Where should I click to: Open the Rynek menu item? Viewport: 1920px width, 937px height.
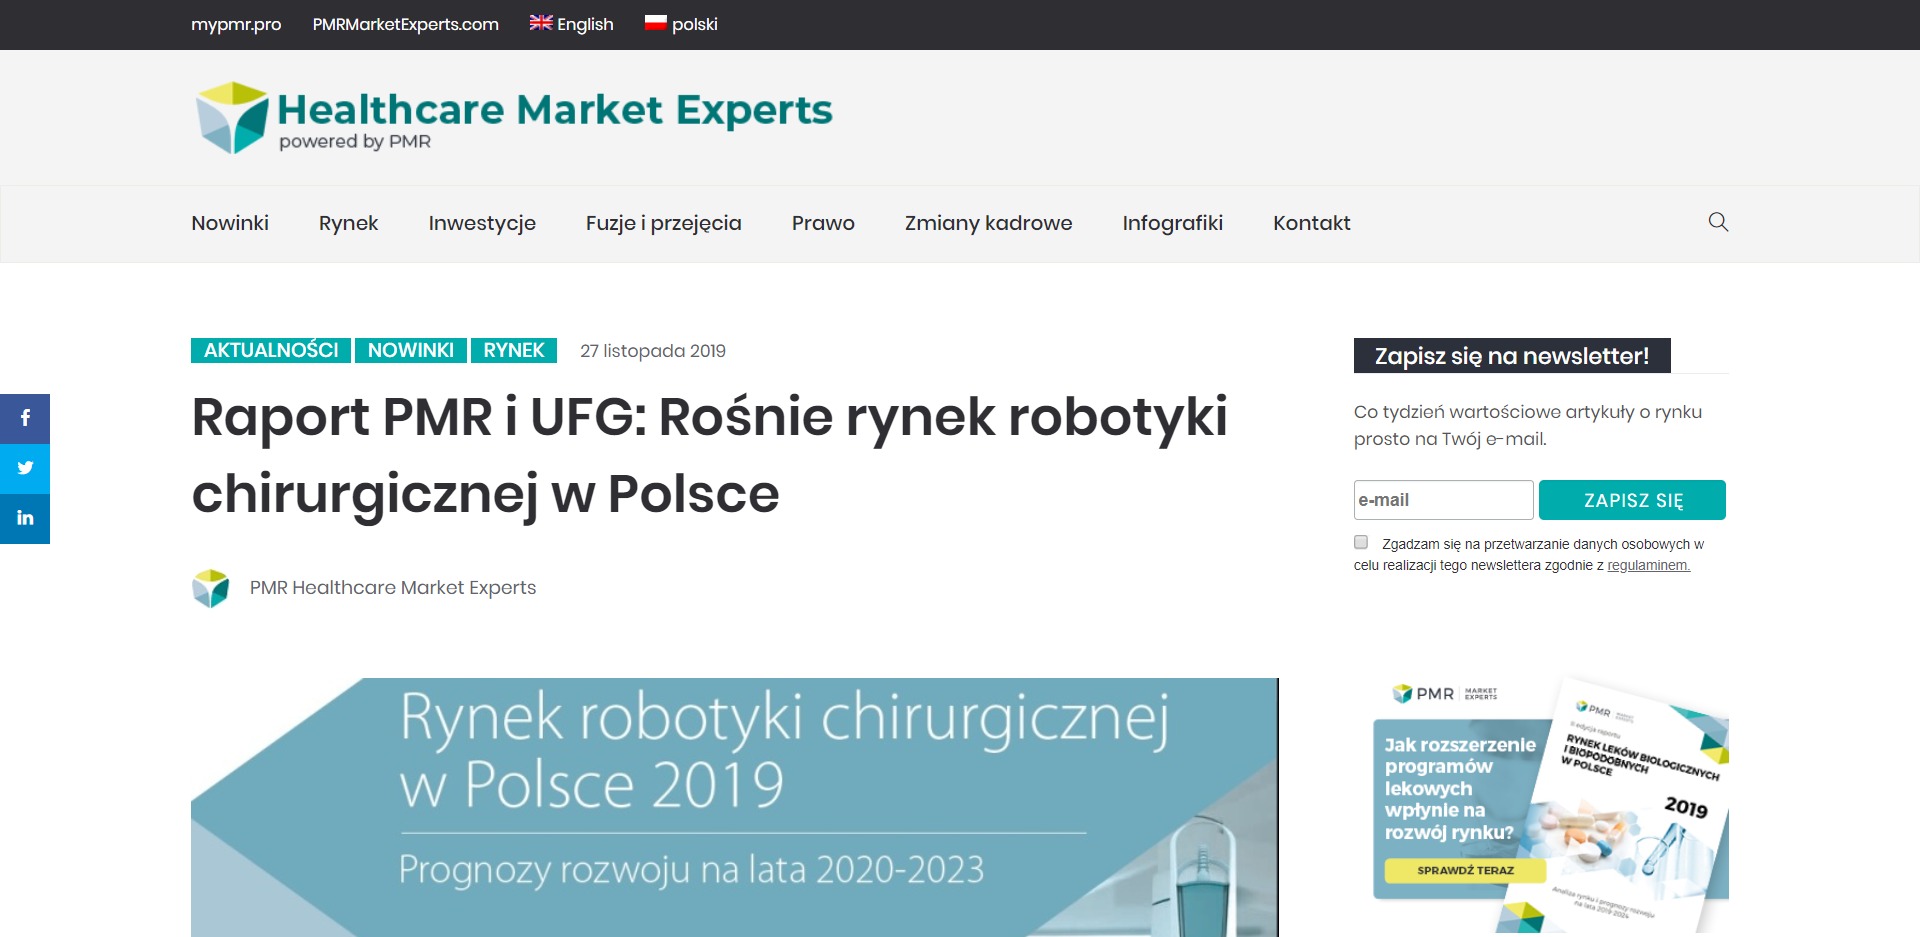pos(348,223)
